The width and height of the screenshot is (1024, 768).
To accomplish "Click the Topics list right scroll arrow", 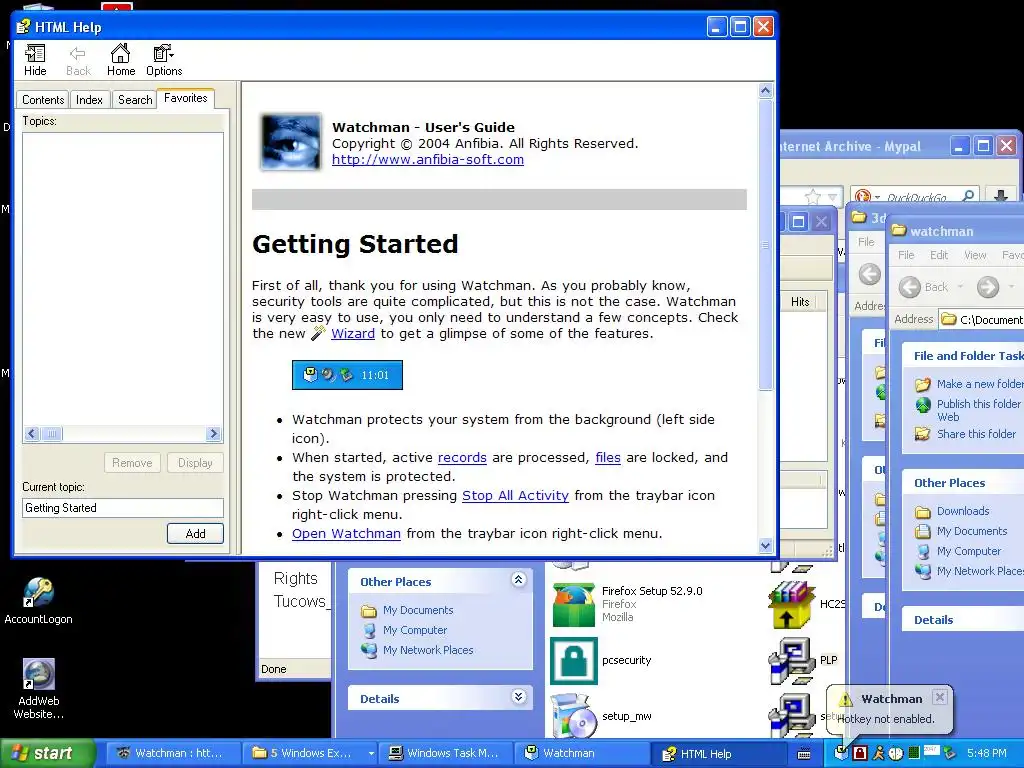I will pyautogui.click(x=214, y=434).
